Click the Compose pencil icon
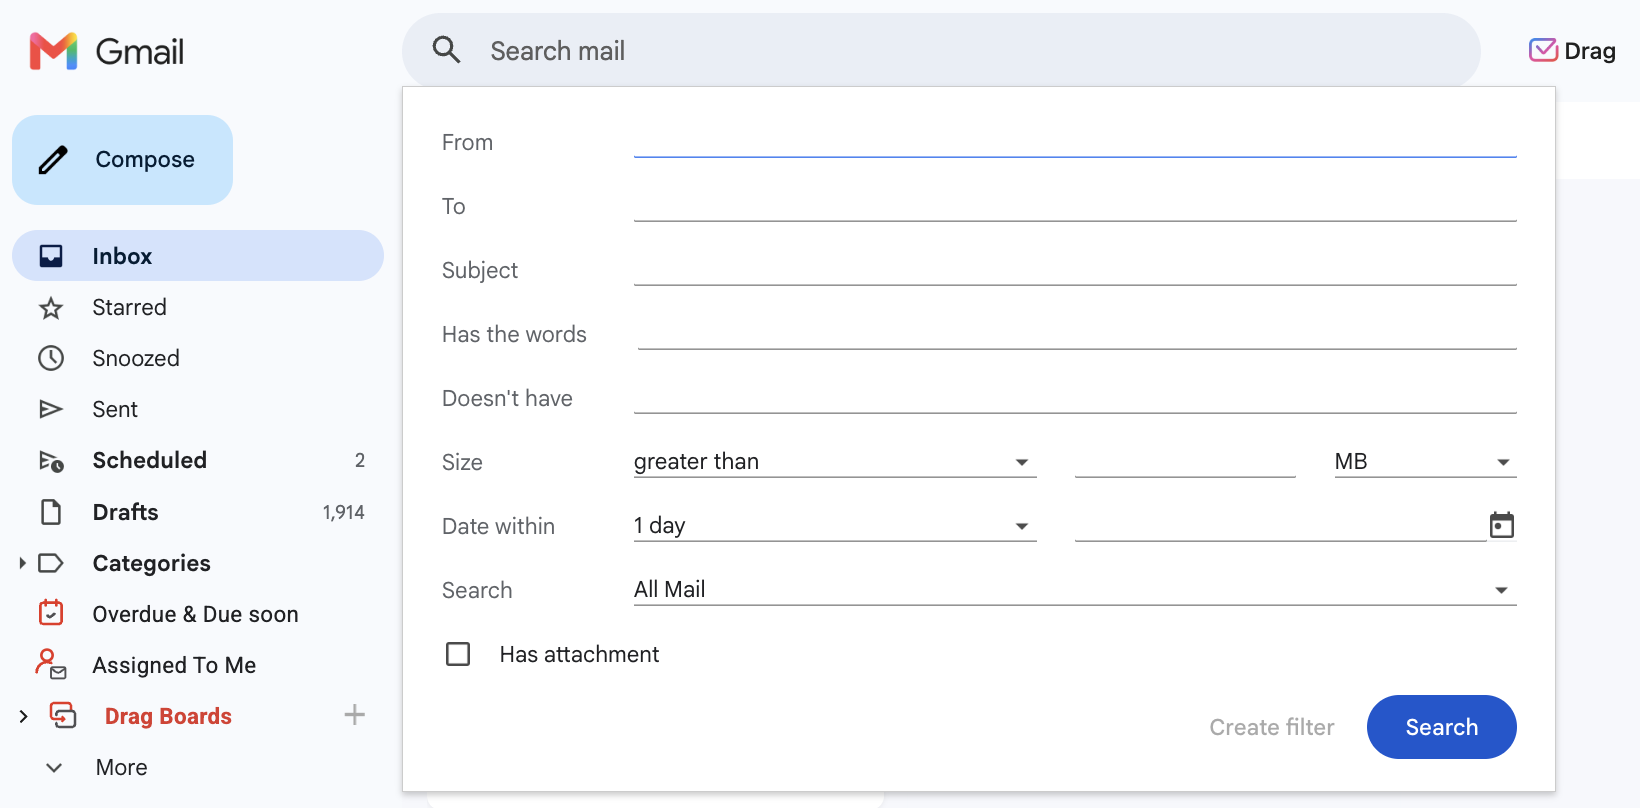The width and height of the screenshot is (1640, 808). pos(53,160)
